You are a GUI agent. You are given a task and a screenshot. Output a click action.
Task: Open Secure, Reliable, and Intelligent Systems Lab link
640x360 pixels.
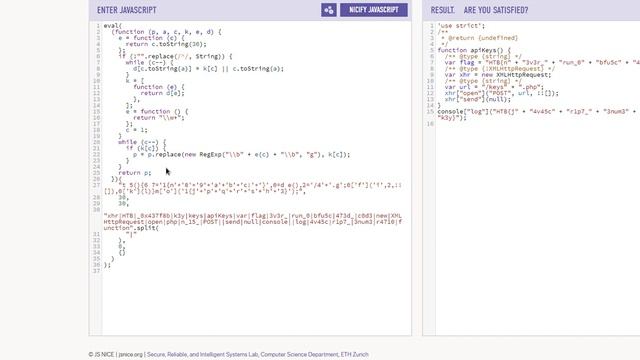(202, 354)
